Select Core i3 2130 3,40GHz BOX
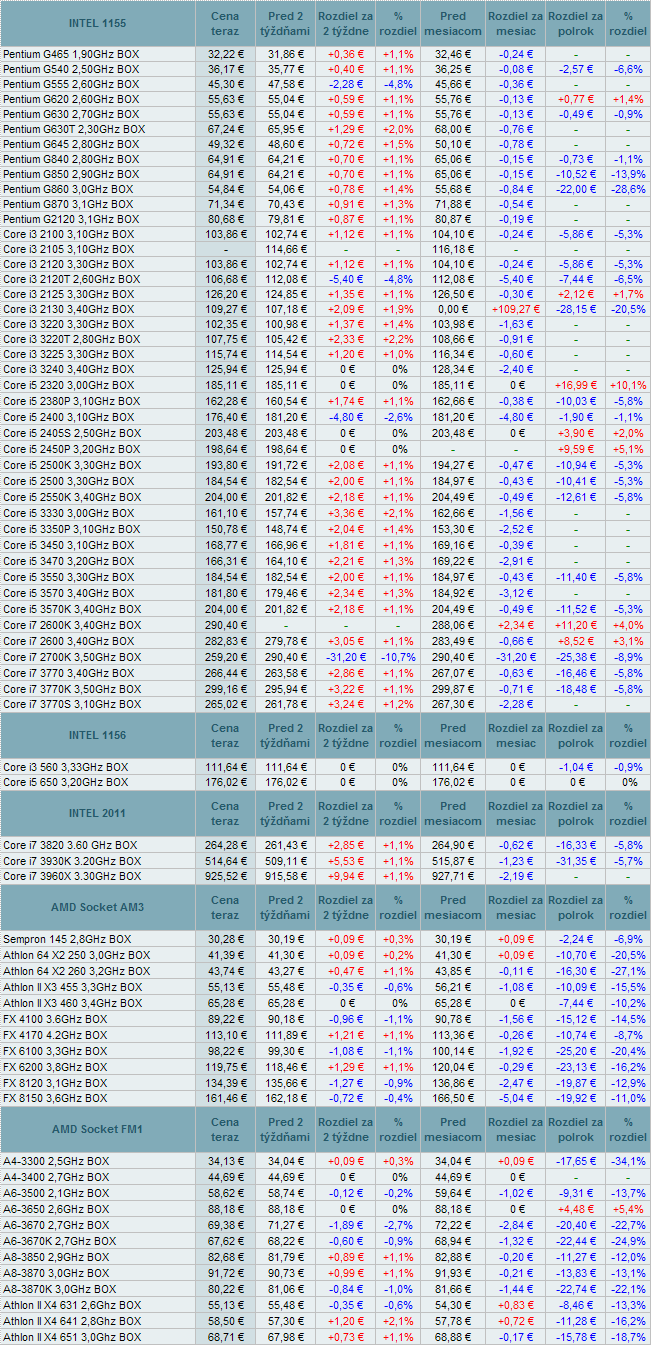 point(68,309)
